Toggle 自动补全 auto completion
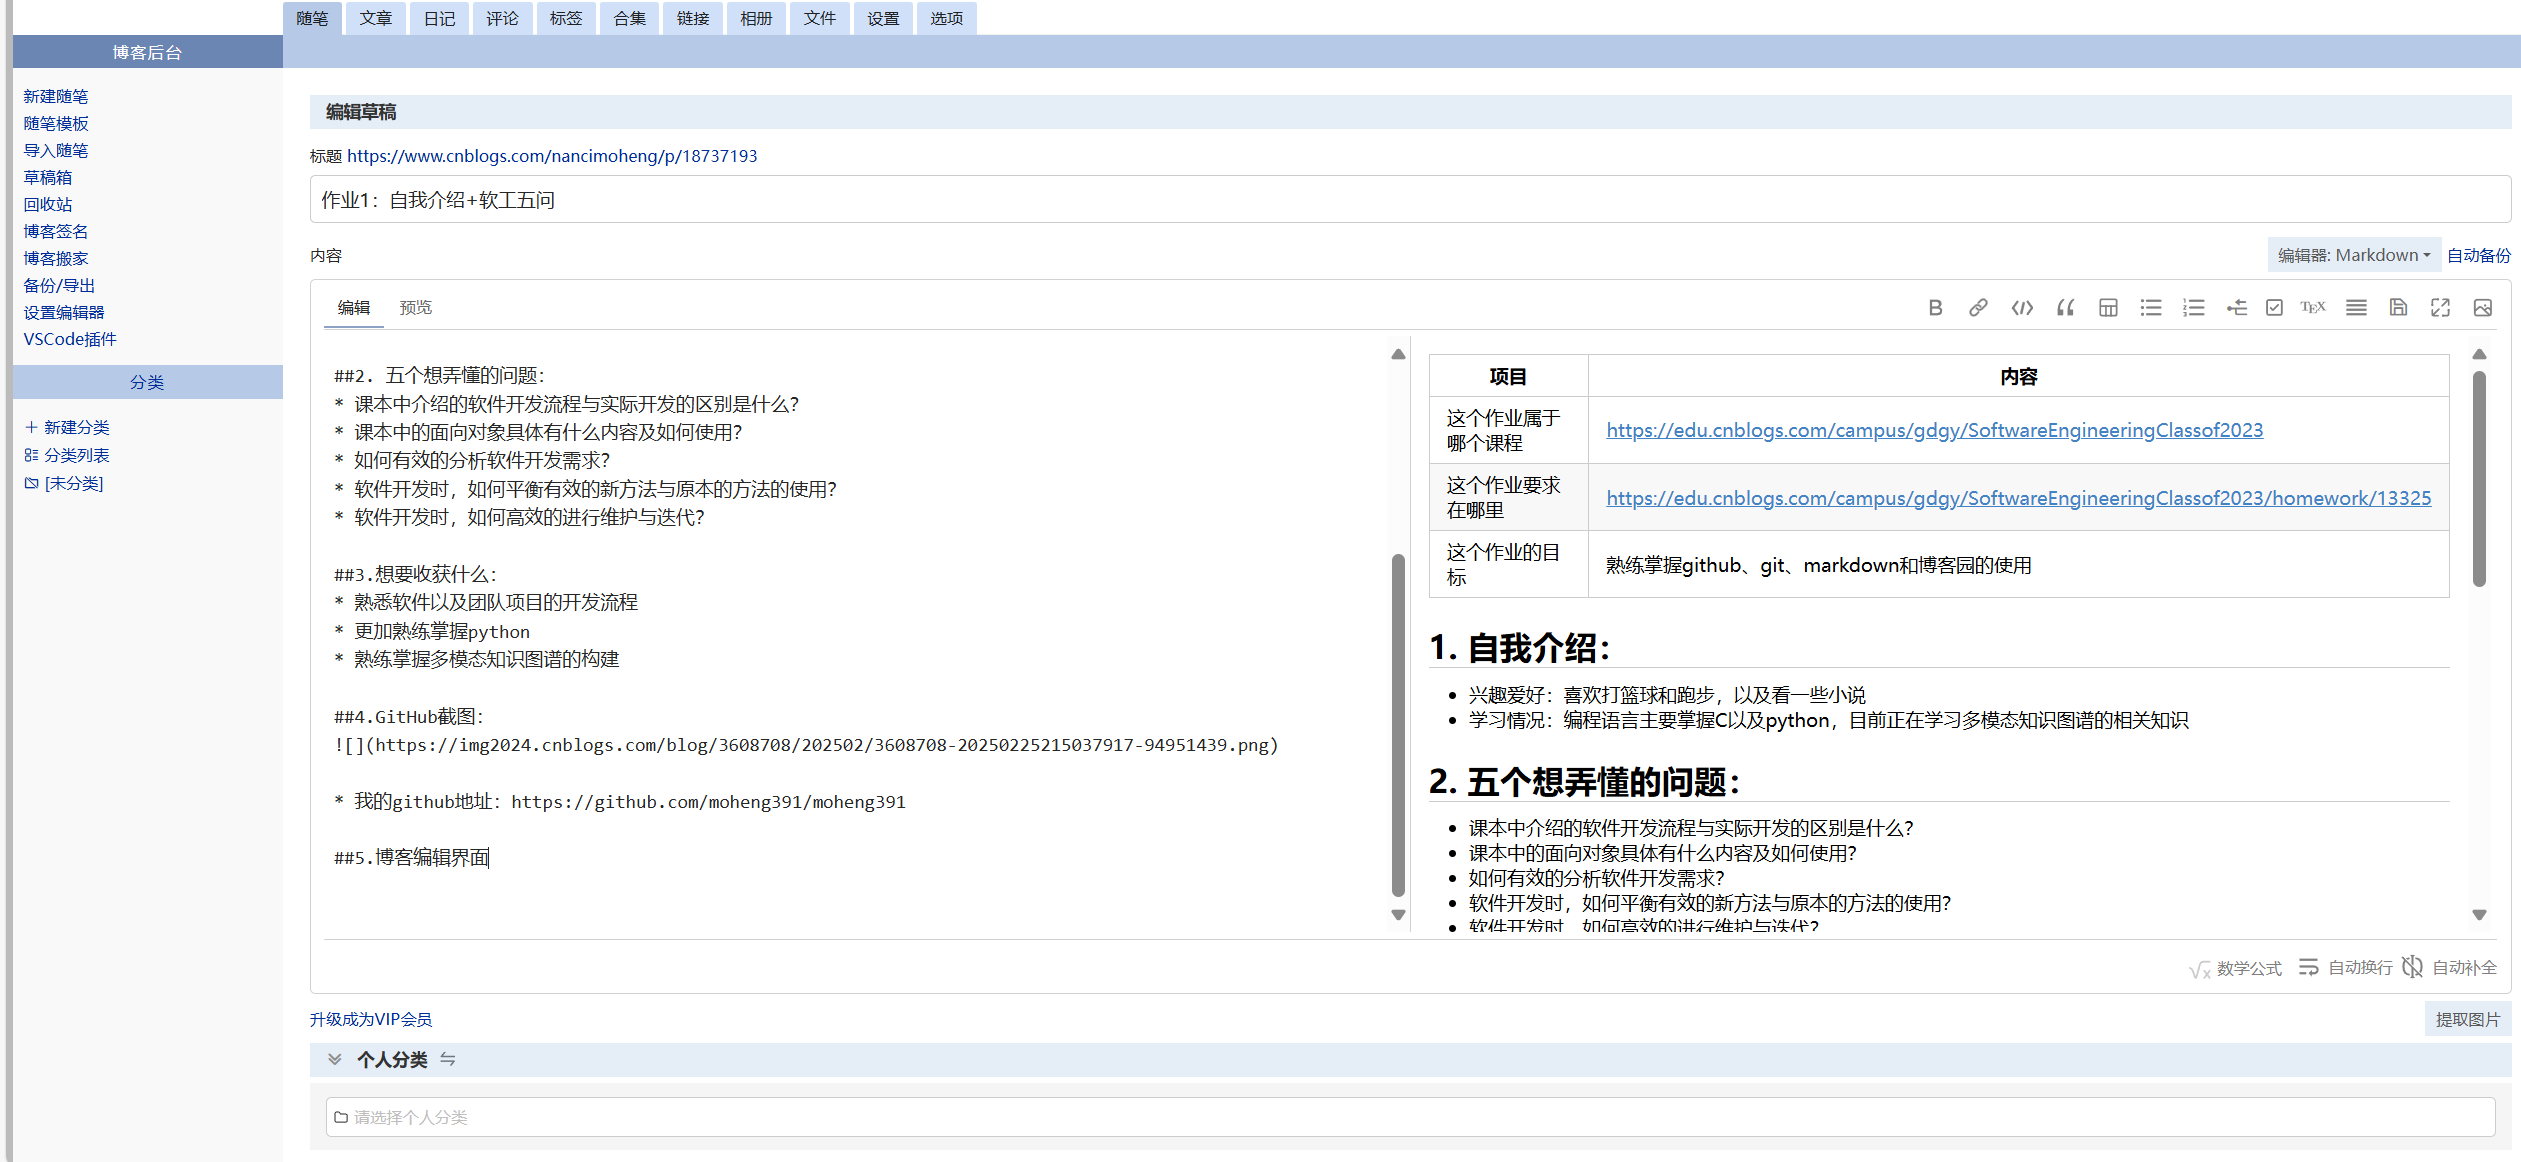This screenshot has height=1162, width=2521. tap(2450, 968)
